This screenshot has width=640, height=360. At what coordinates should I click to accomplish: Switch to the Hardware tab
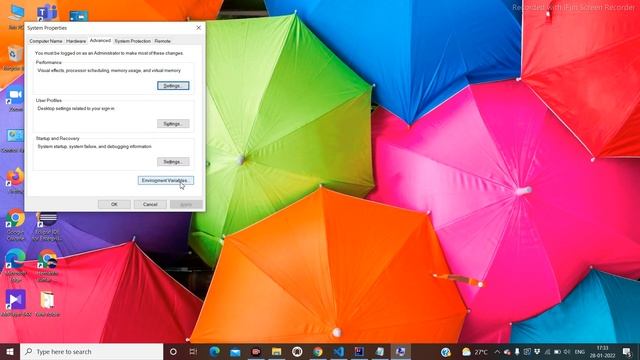click(x=76, y=41)
